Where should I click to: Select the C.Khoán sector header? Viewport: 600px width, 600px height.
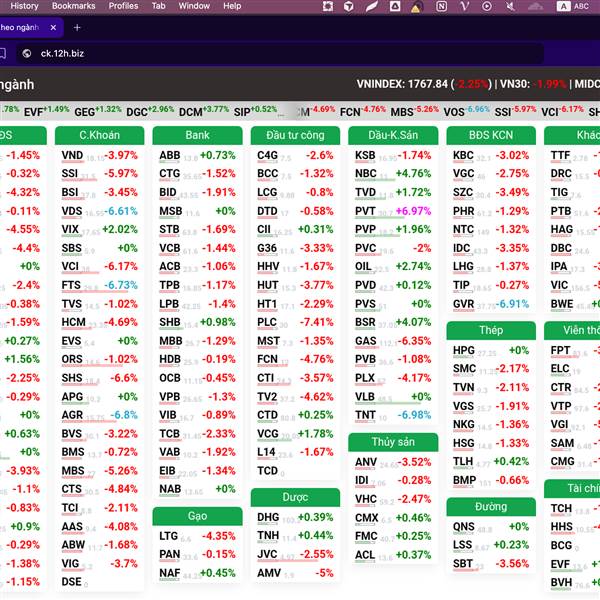click(x=99, y=135)
